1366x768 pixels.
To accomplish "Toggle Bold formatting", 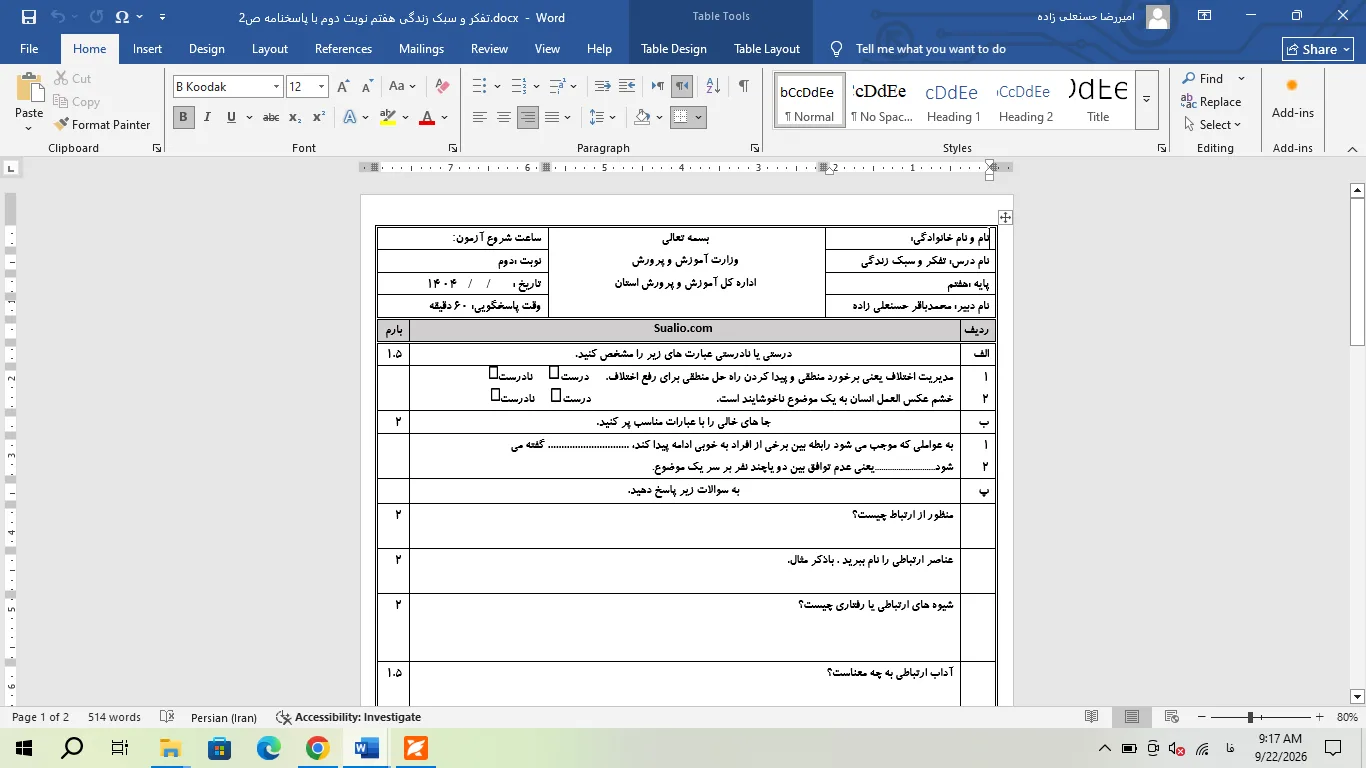I will (x=183, y=118).
